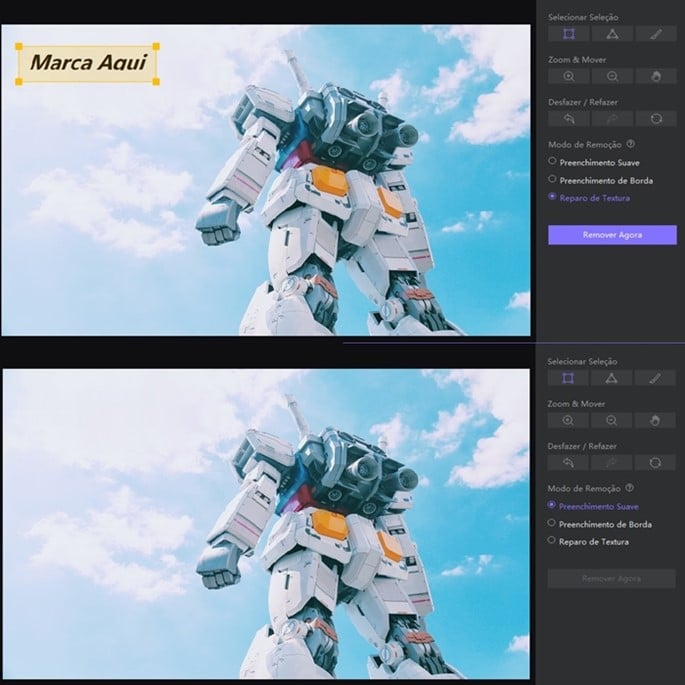This screenshot has width=685, height=685.
Task: Pick the brush selection tool in upper panel
Action: point(656,34)
